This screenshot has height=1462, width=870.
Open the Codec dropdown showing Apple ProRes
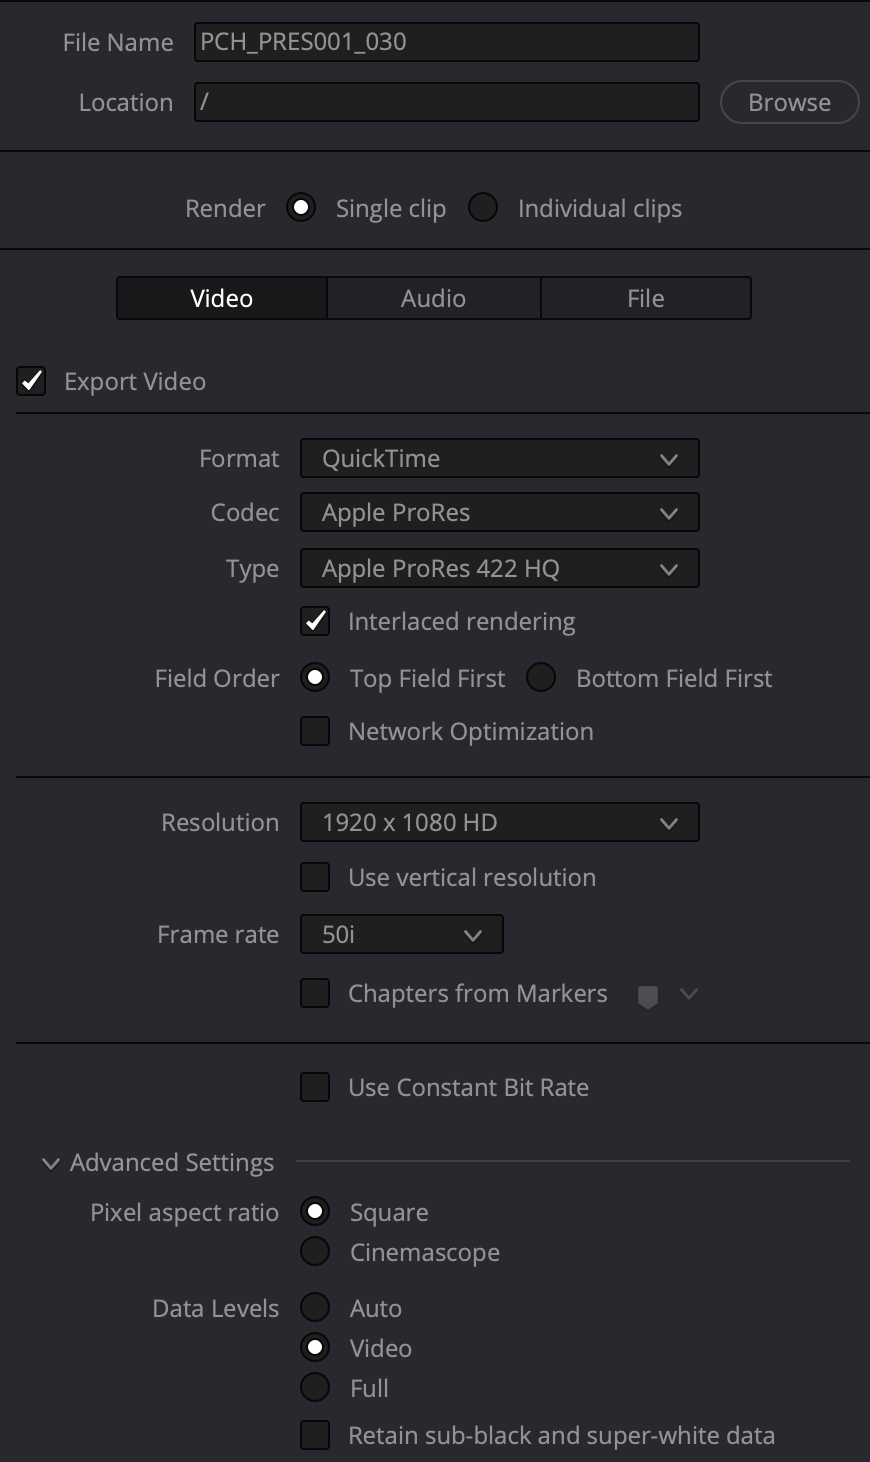pos(499,513)
